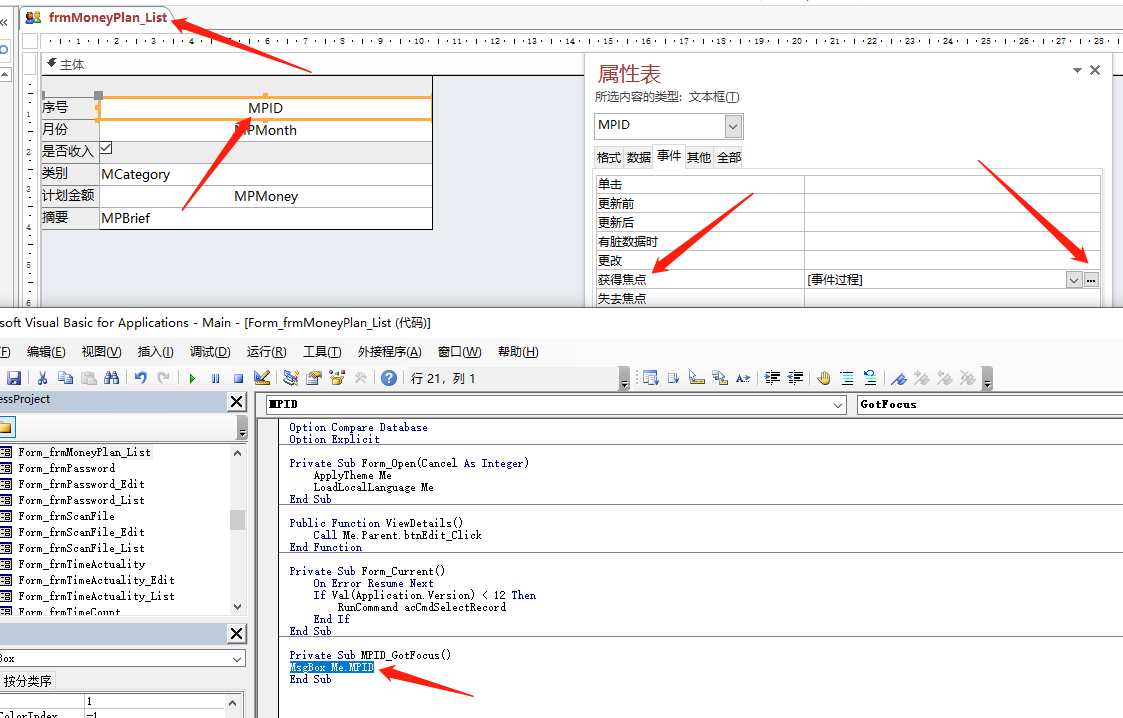
Task: Select Form_frmTimeActuality in project tree
Action: coord(82,564)
